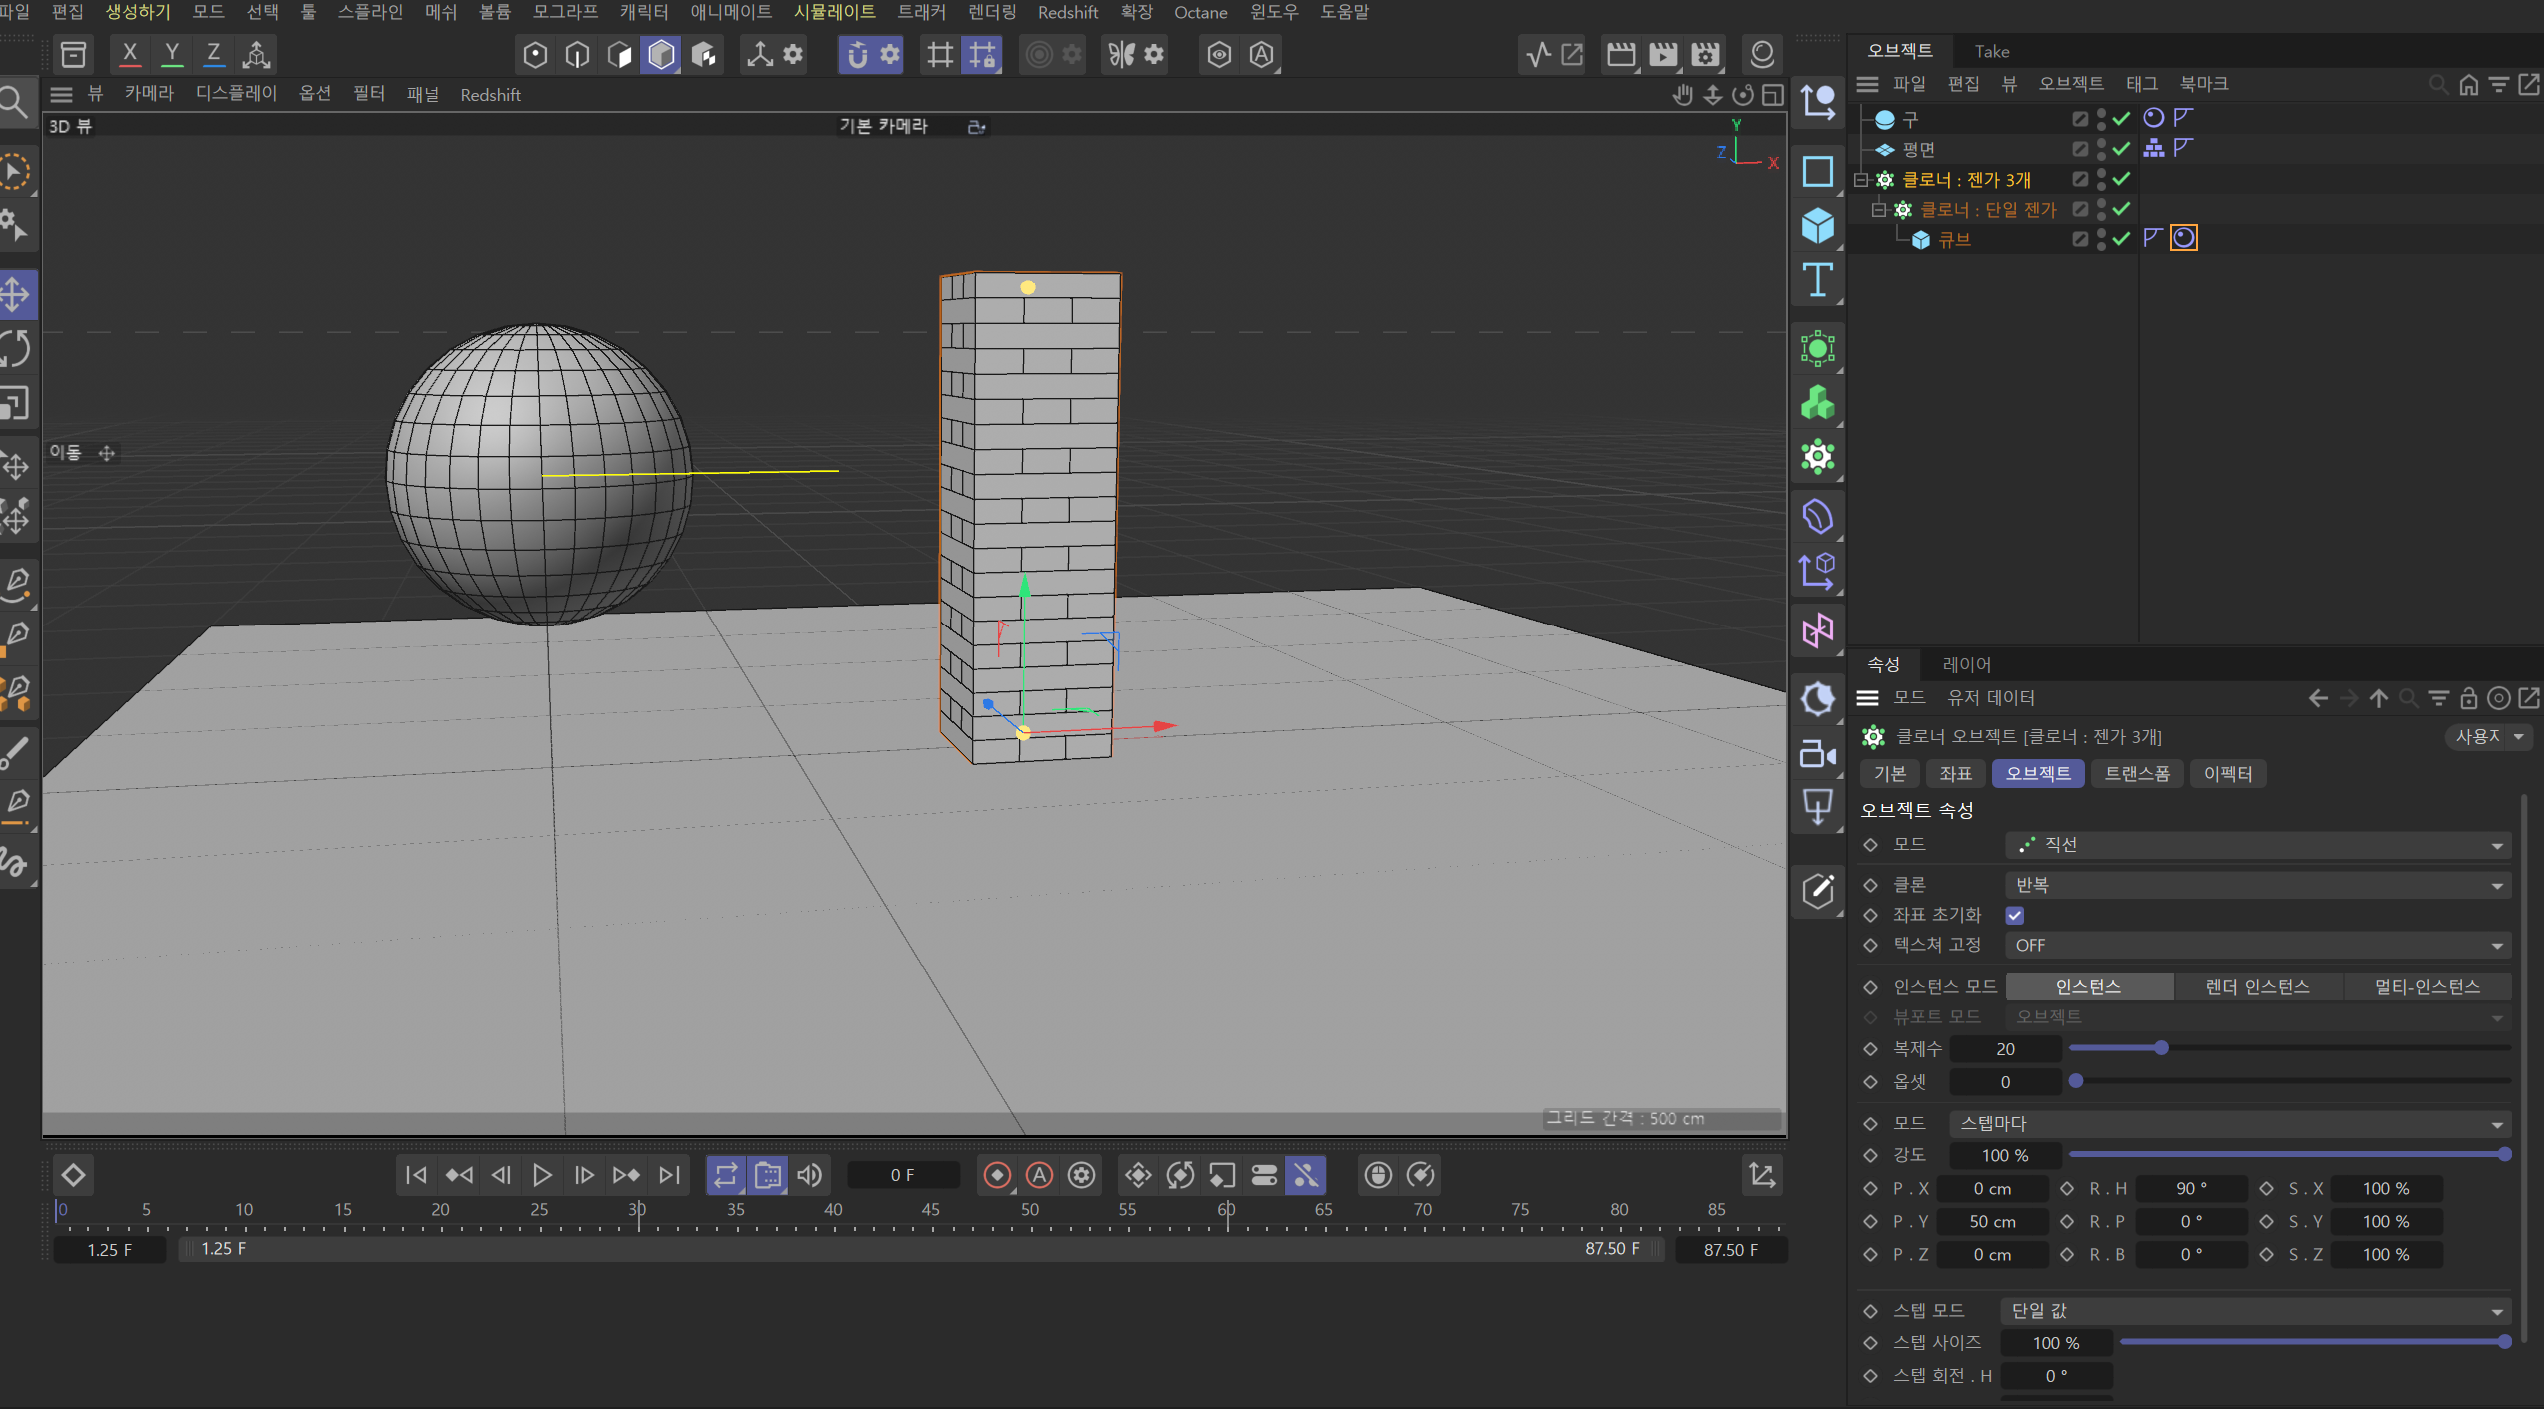Click the Play button in timeline

coord(542,1175)
